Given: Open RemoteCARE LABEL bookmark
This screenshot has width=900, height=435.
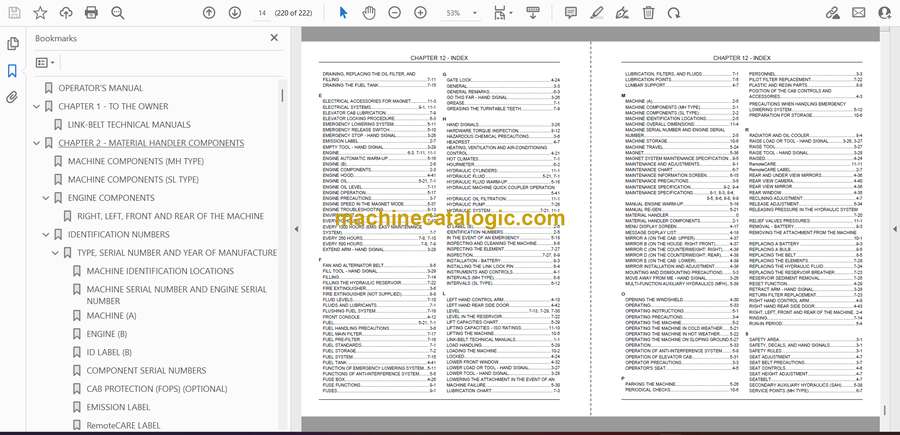Looking at the screenshot, I should pos(123,426).
